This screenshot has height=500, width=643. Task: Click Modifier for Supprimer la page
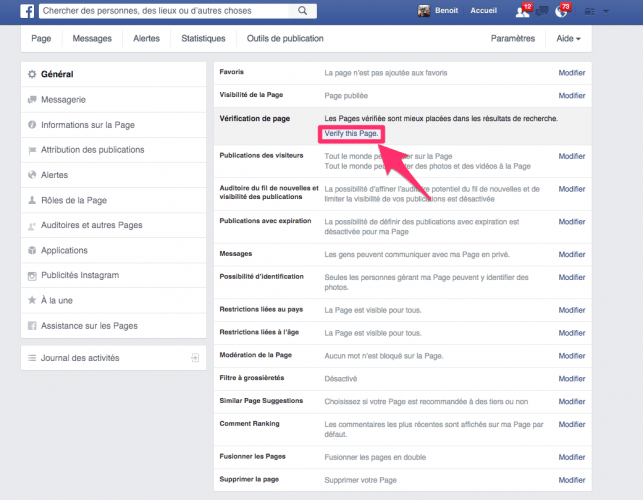(x=572, y=480)
